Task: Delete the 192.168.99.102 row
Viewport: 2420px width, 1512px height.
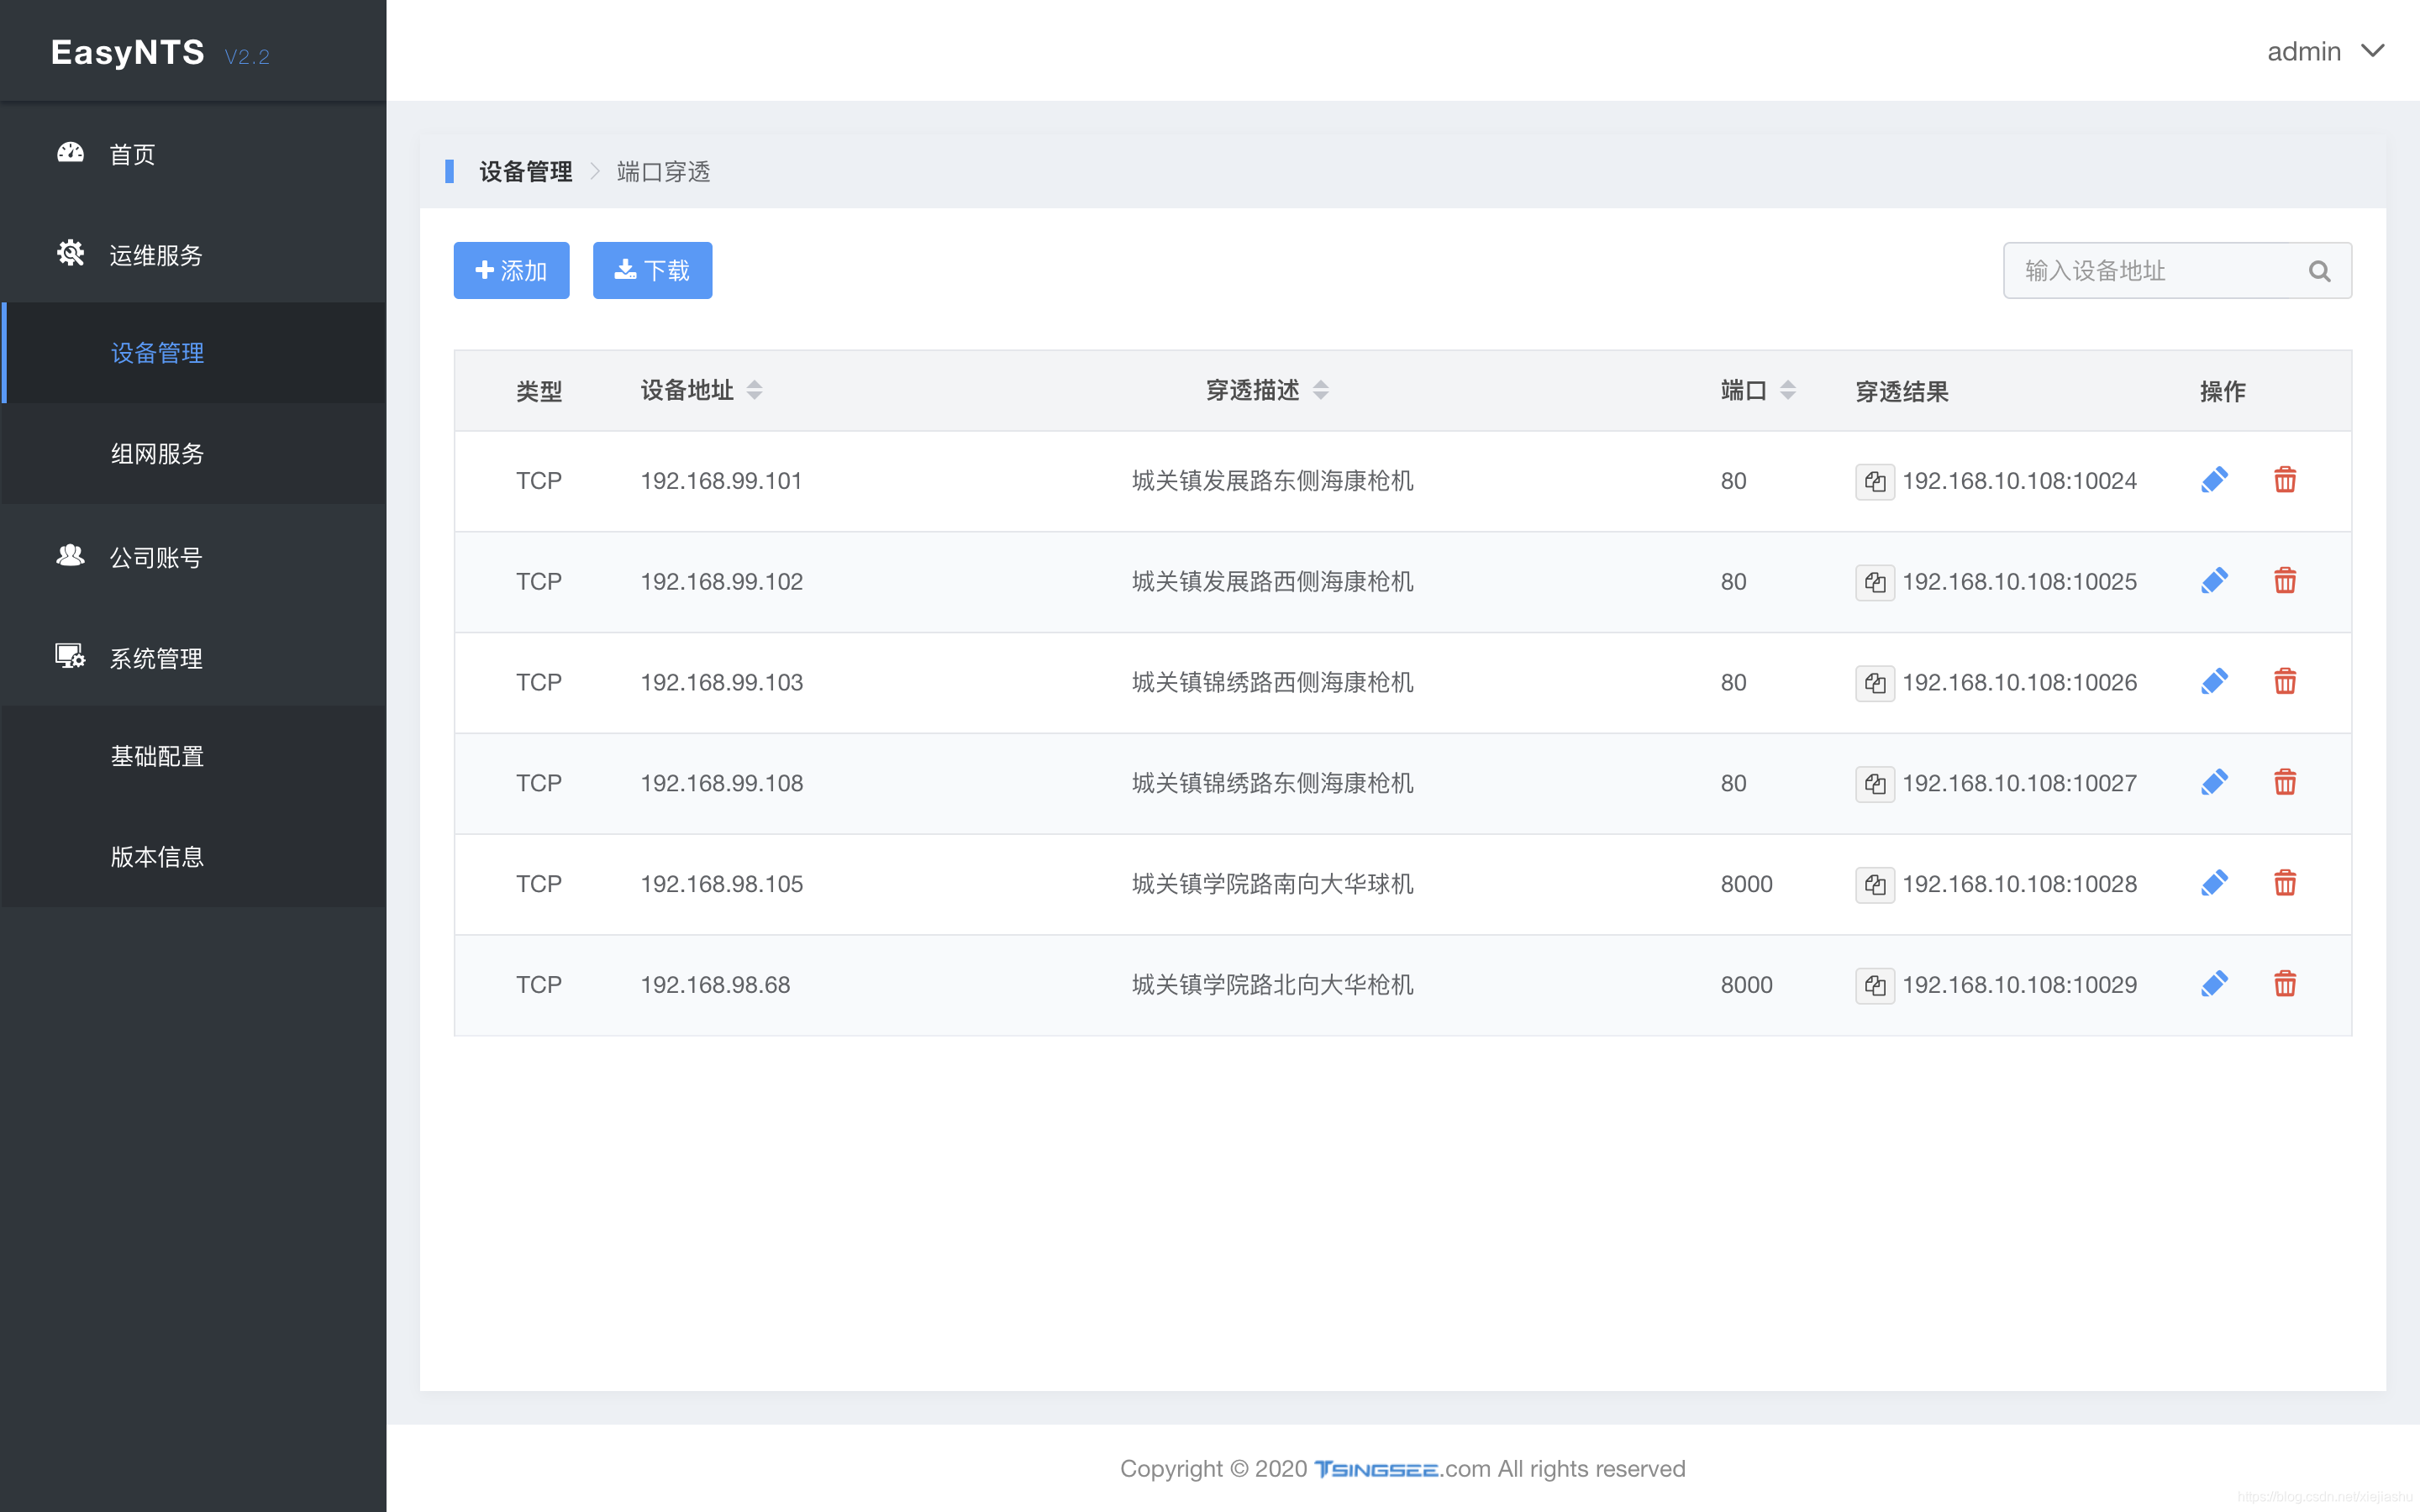Action: (2285, 581)
